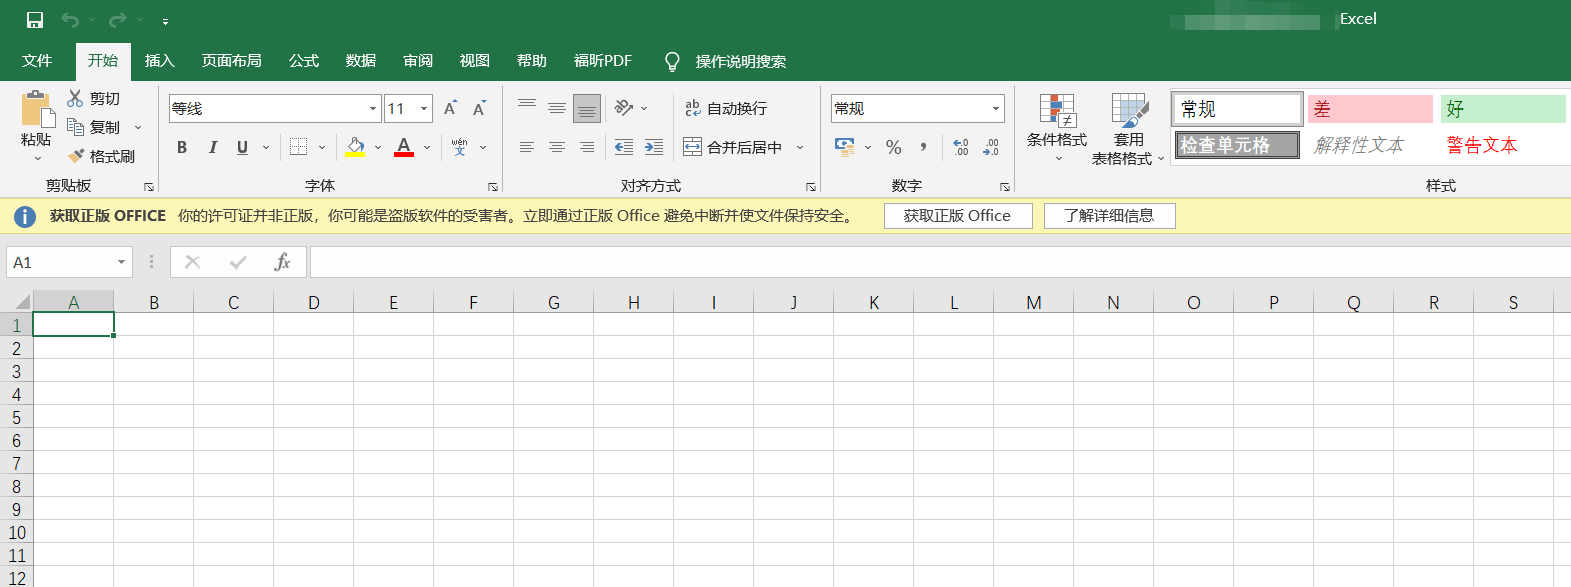The height and width of the screenshot is (587, 1571).
Task: Toggle Bold formatting
Action: [182, 147]
